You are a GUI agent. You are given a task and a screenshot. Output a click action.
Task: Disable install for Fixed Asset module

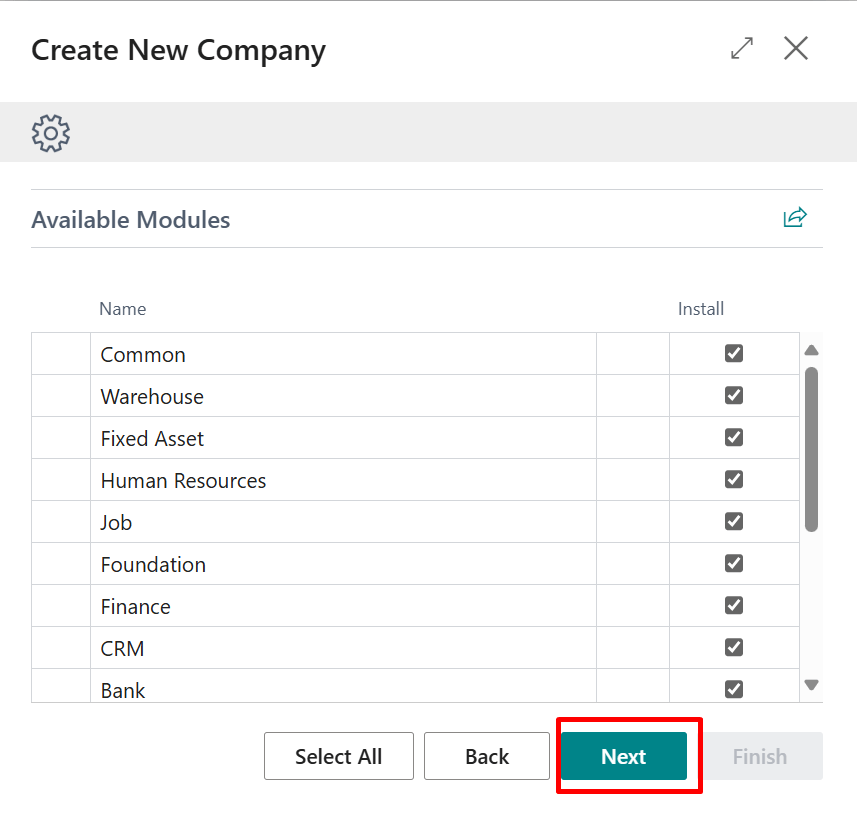[x=734, y=437]
